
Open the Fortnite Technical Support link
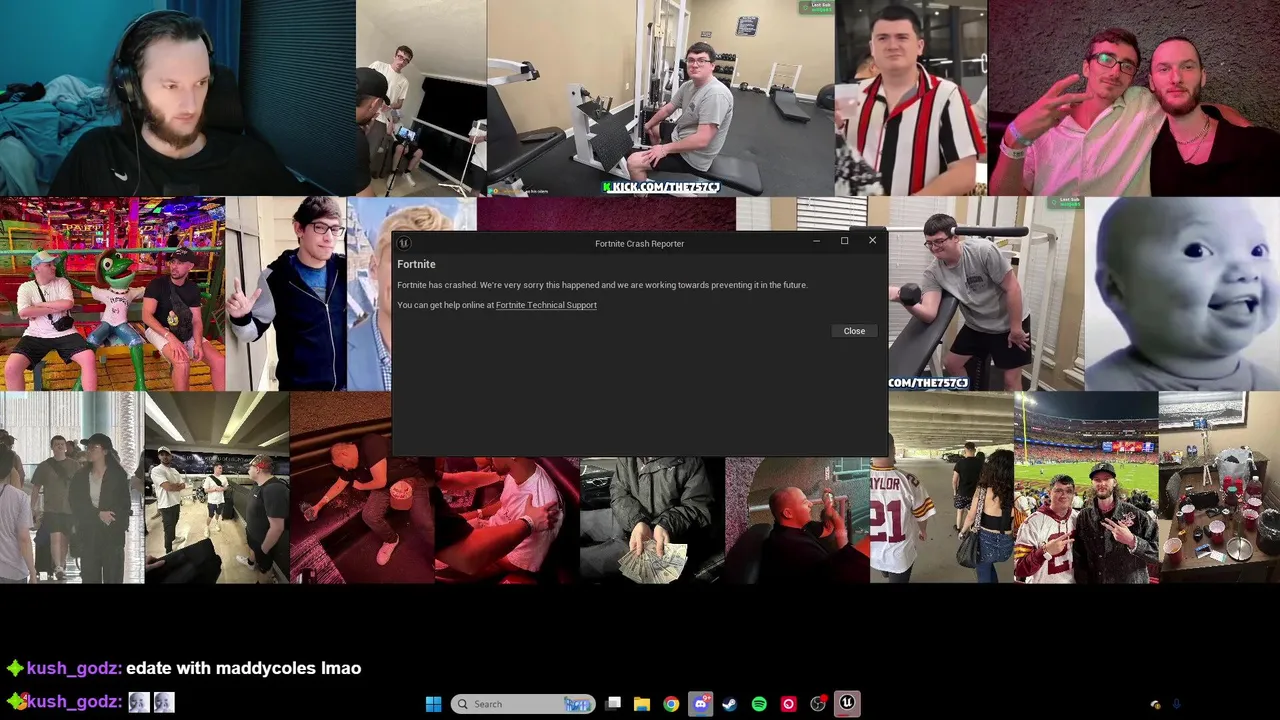pos(546,305)
